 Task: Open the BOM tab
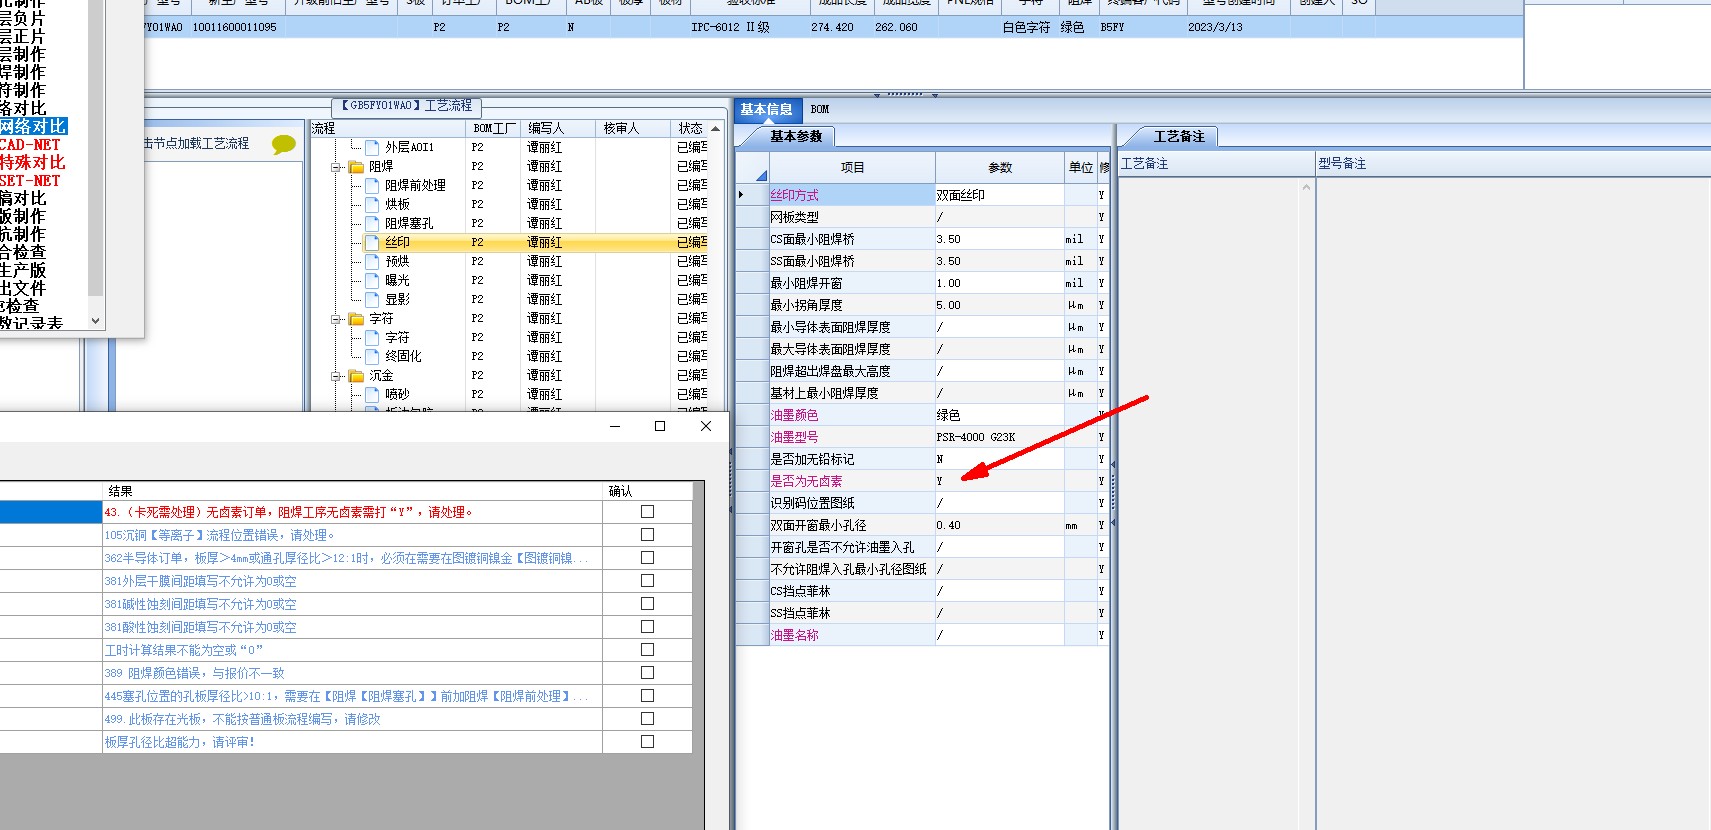(820, 109)
